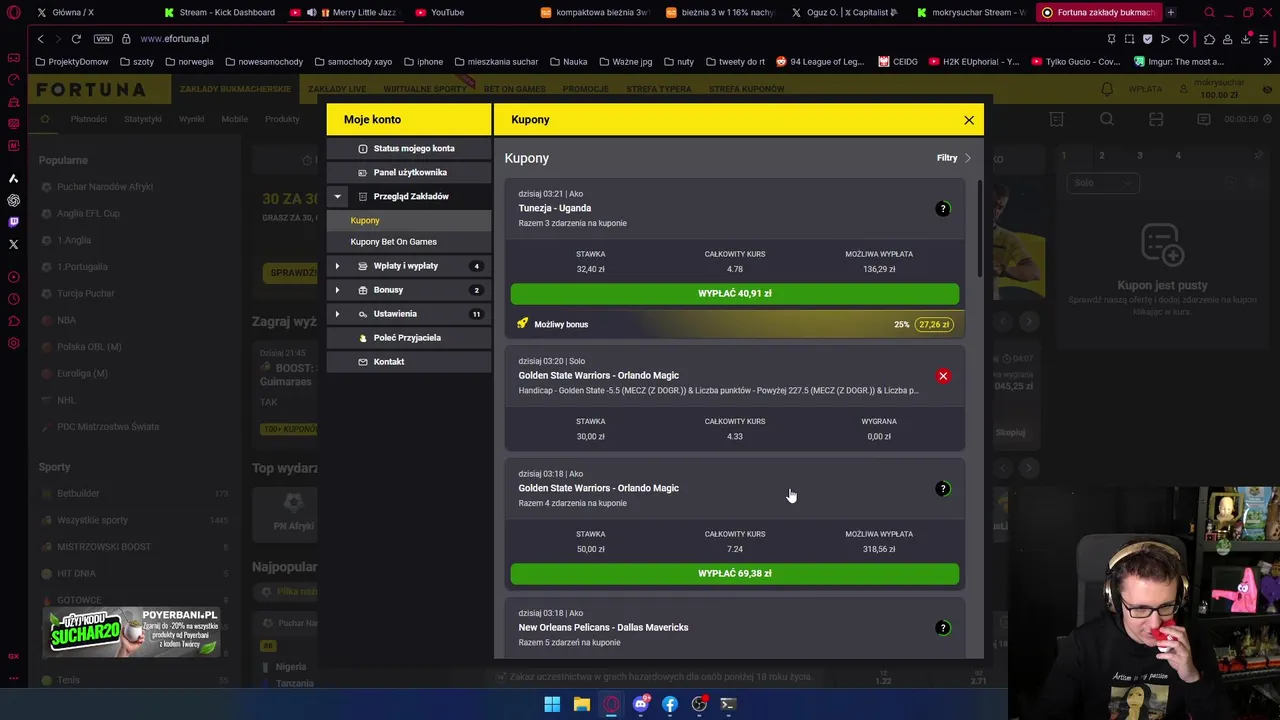Open norwegia bookmark folder

[190, 61]
